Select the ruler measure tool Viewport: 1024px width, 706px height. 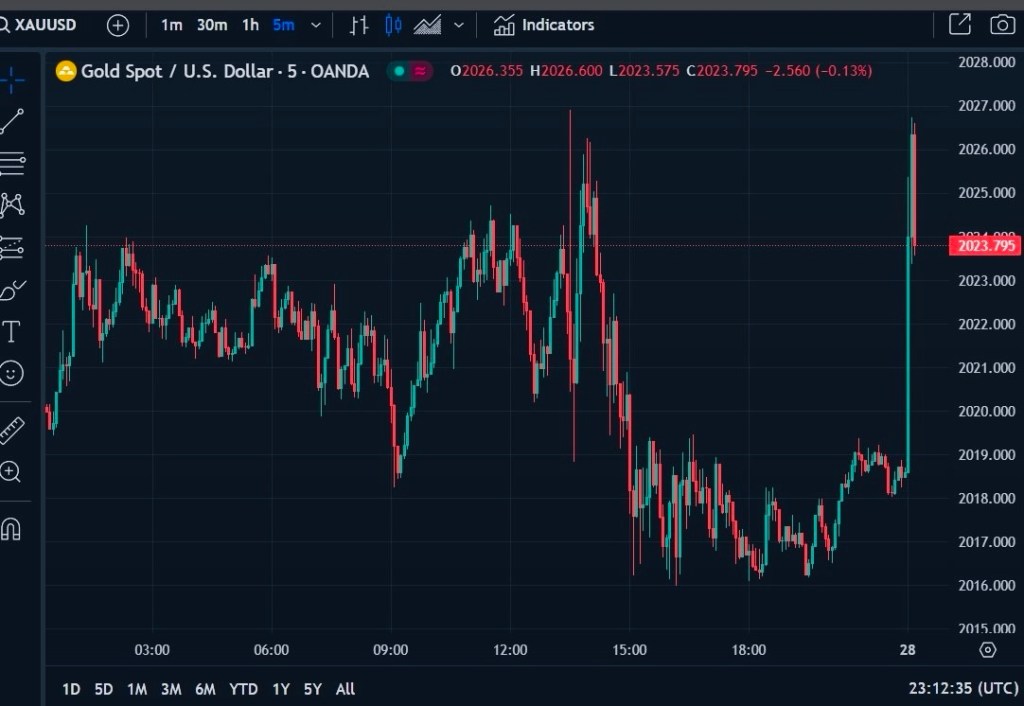[12, 430]
